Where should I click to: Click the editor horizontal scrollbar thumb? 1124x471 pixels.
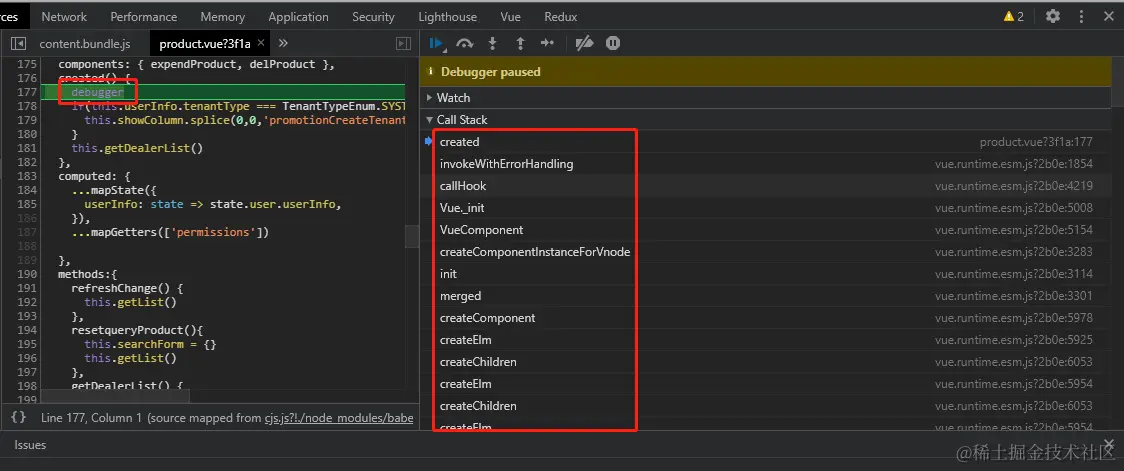(x=115, y=396)
